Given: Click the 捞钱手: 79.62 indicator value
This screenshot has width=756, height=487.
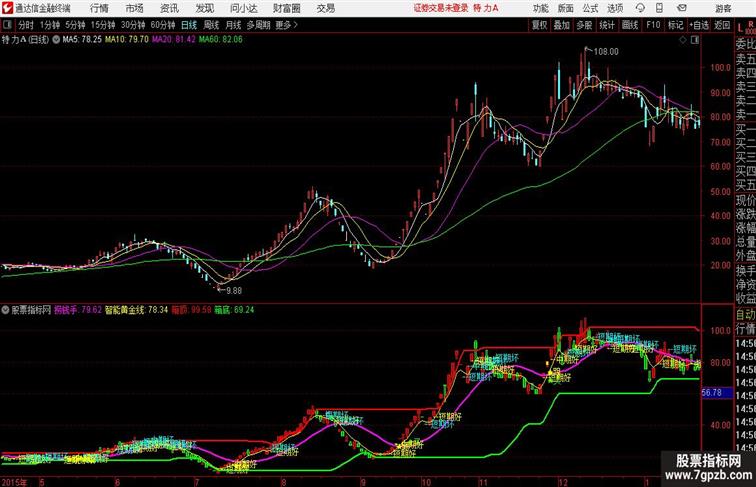Looking at the screenshot, I should (x=78, y=310).
